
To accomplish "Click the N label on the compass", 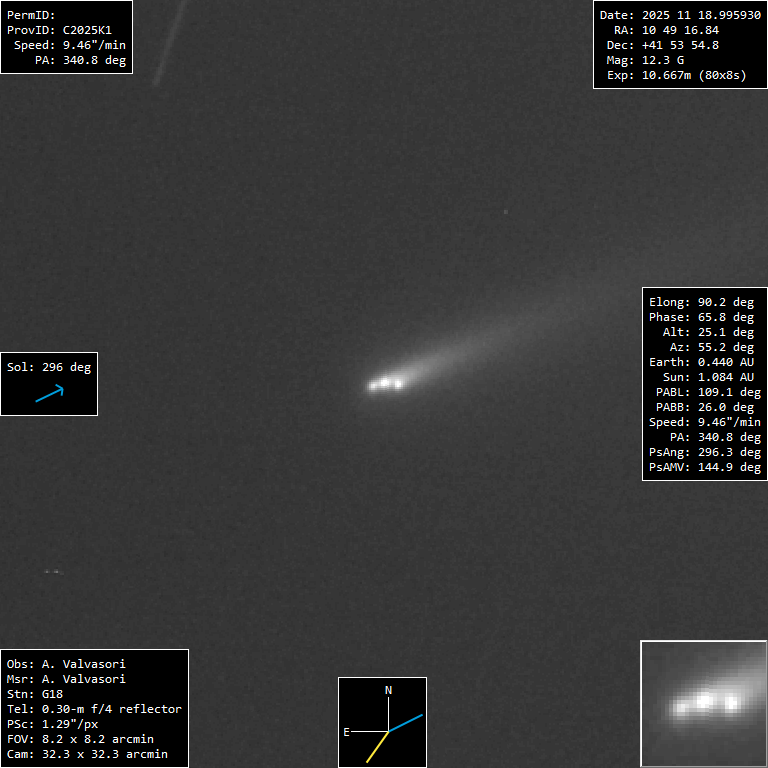I will pos(389,690).
